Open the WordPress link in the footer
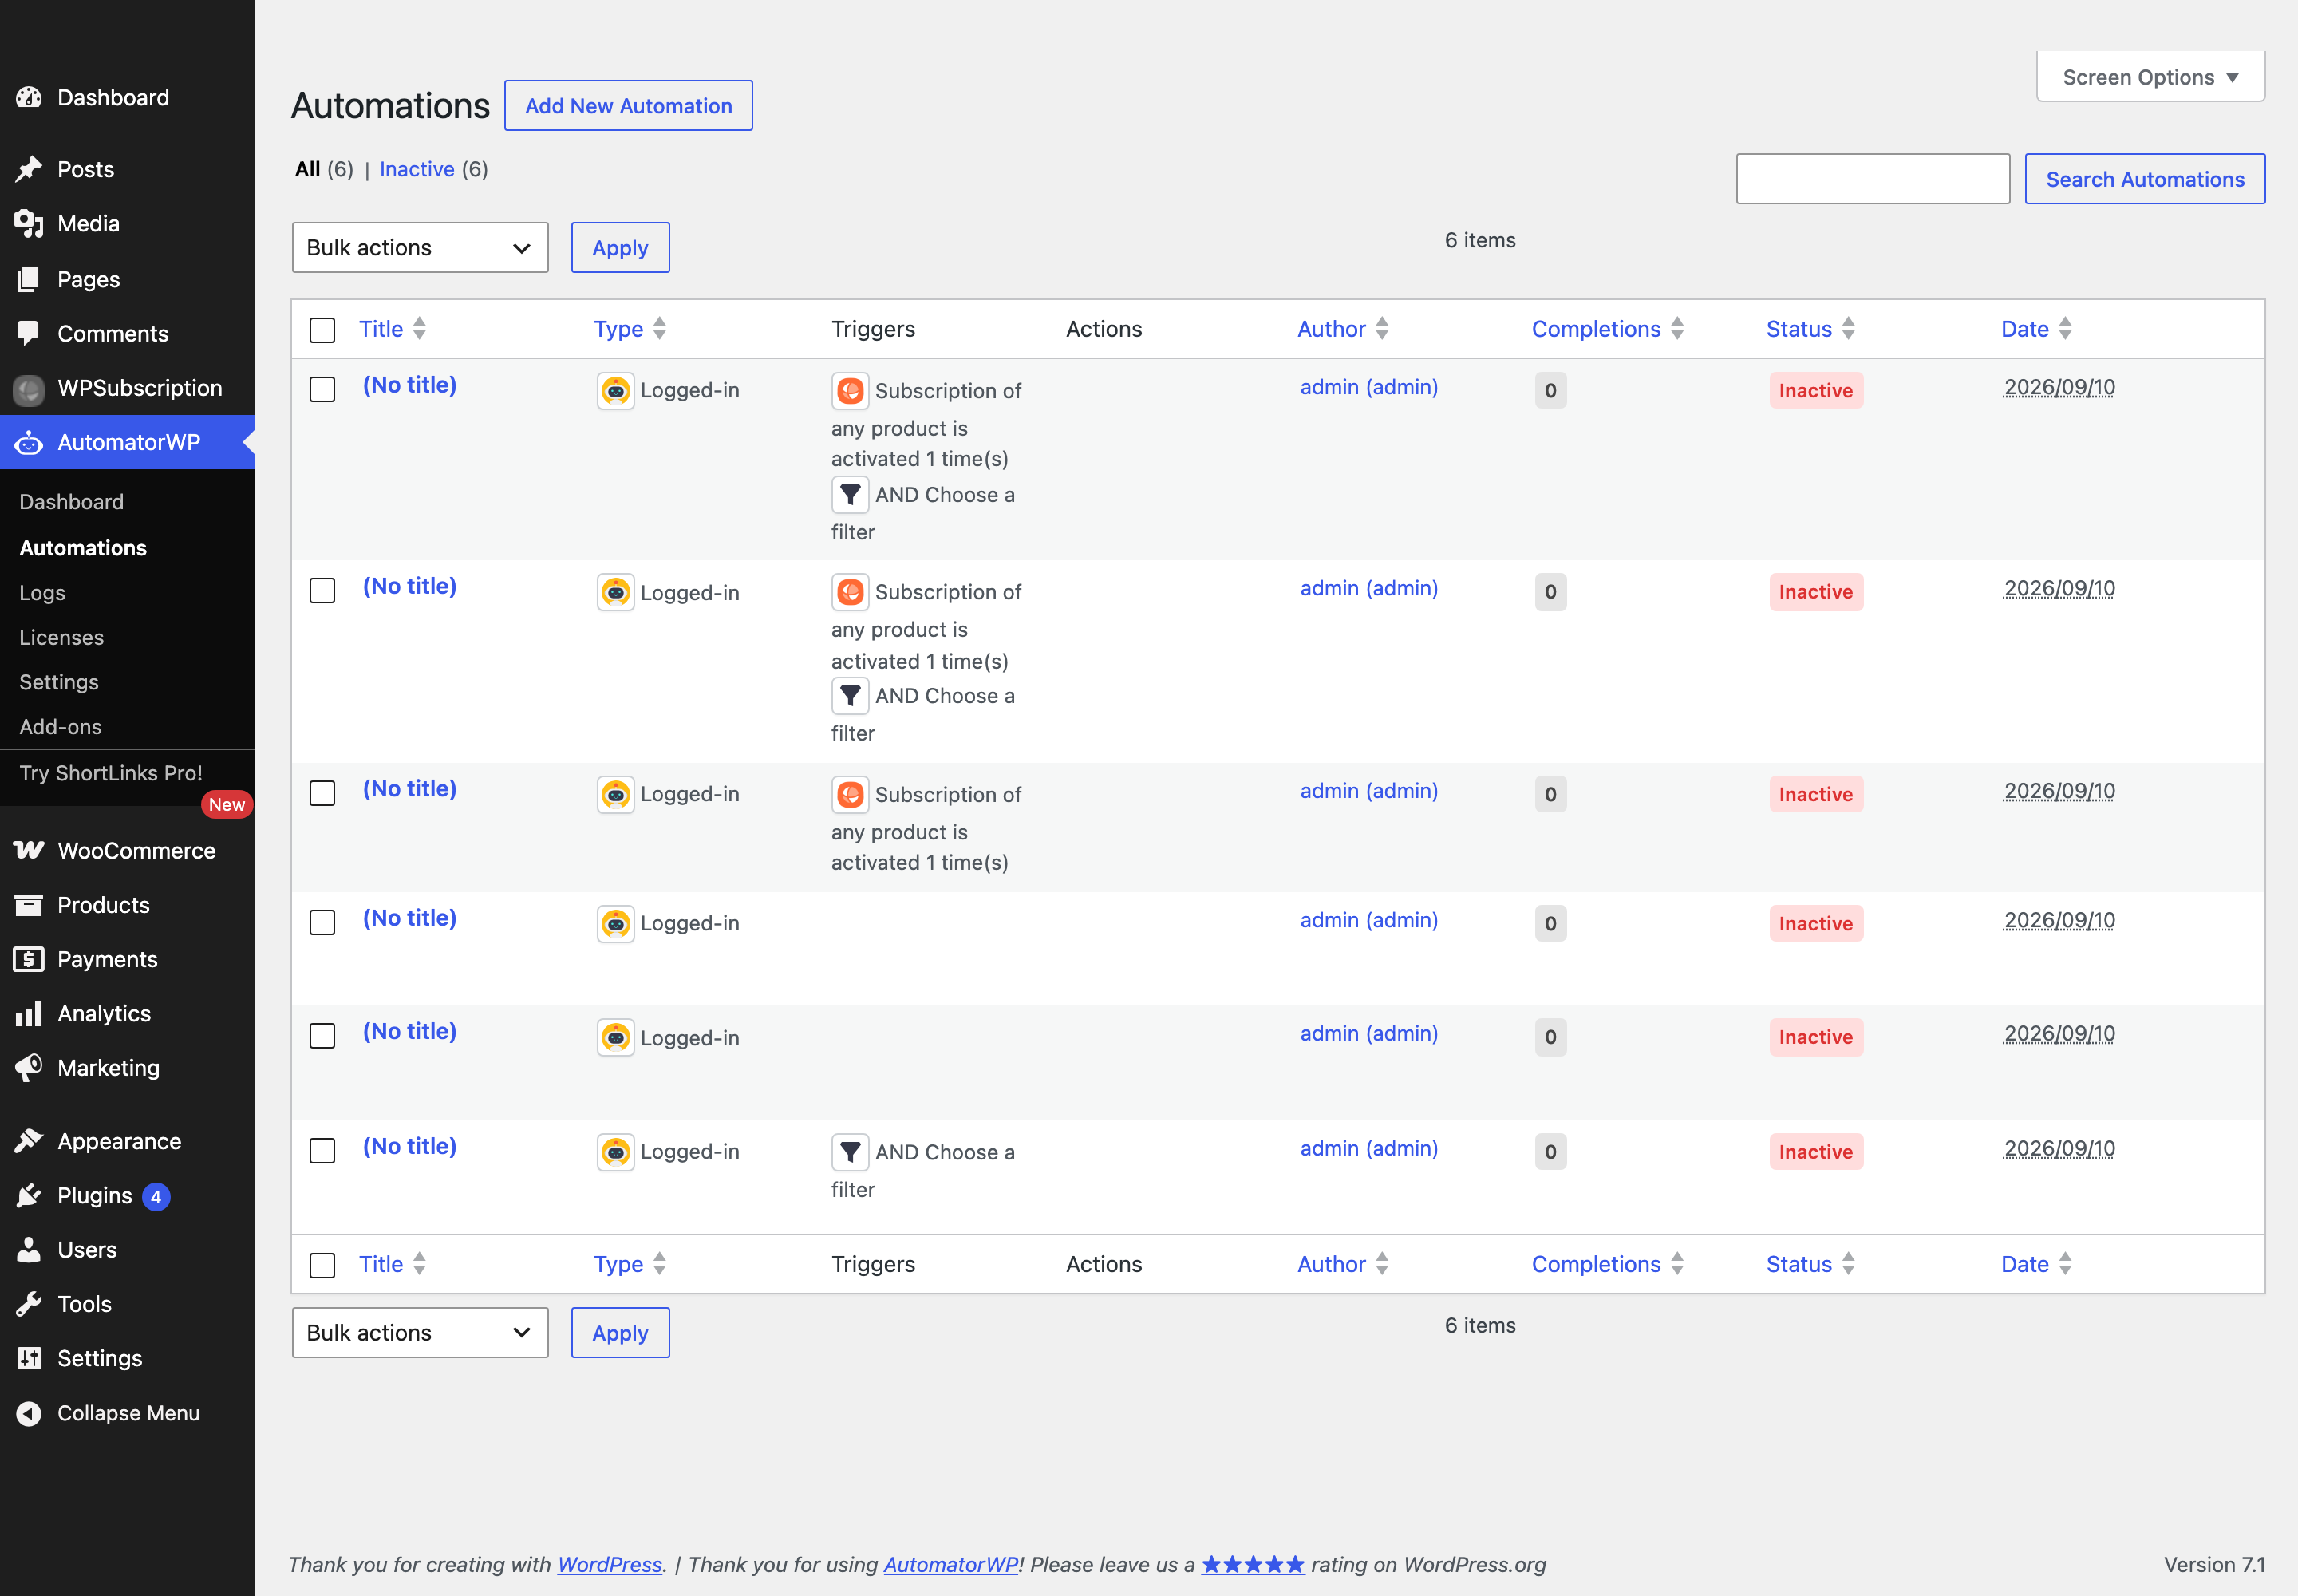The width and height of the screenshot is (2298, 1596). coord(610,1564)
